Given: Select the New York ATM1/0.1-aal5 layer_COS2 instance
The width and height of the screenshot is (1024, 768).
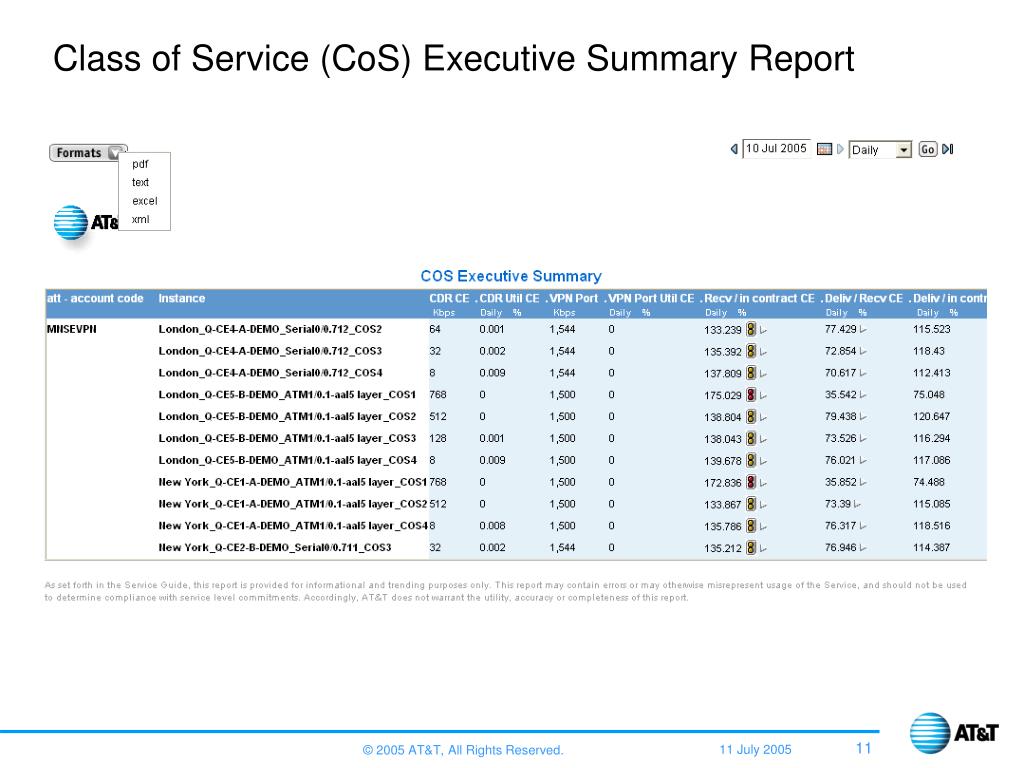Looking at the screenshot, I should (293, 504).
